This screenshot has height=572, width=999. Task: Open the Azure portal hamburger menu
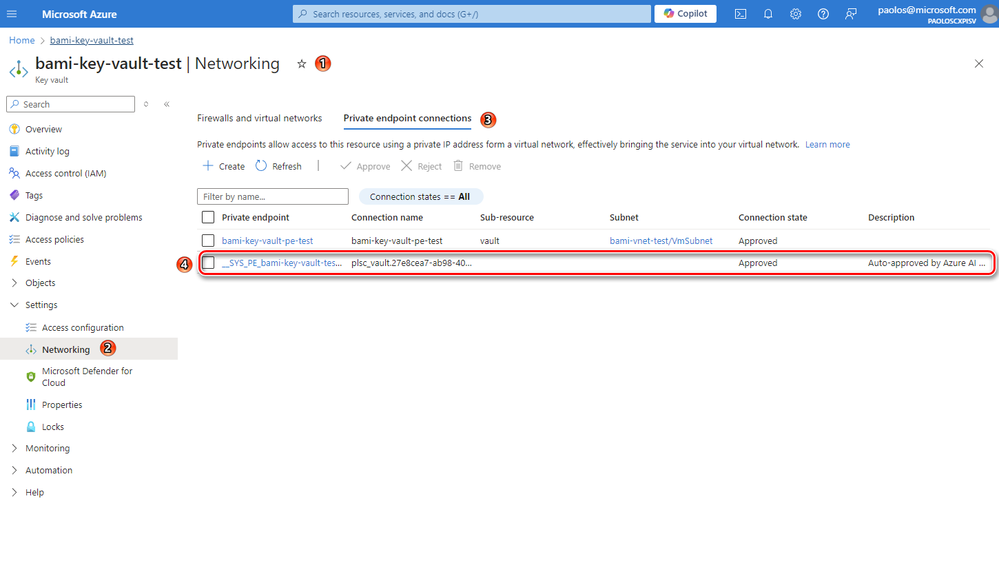click(x=11, y=13)
